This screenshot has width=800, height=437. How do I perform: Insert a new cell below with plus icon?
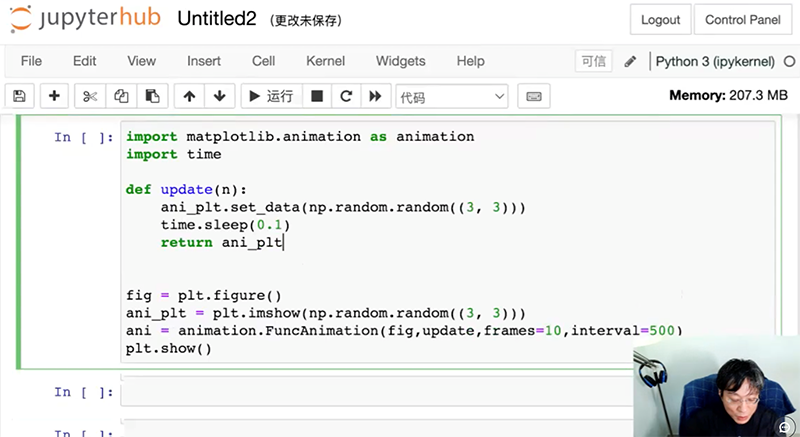(x=54, y=96)
